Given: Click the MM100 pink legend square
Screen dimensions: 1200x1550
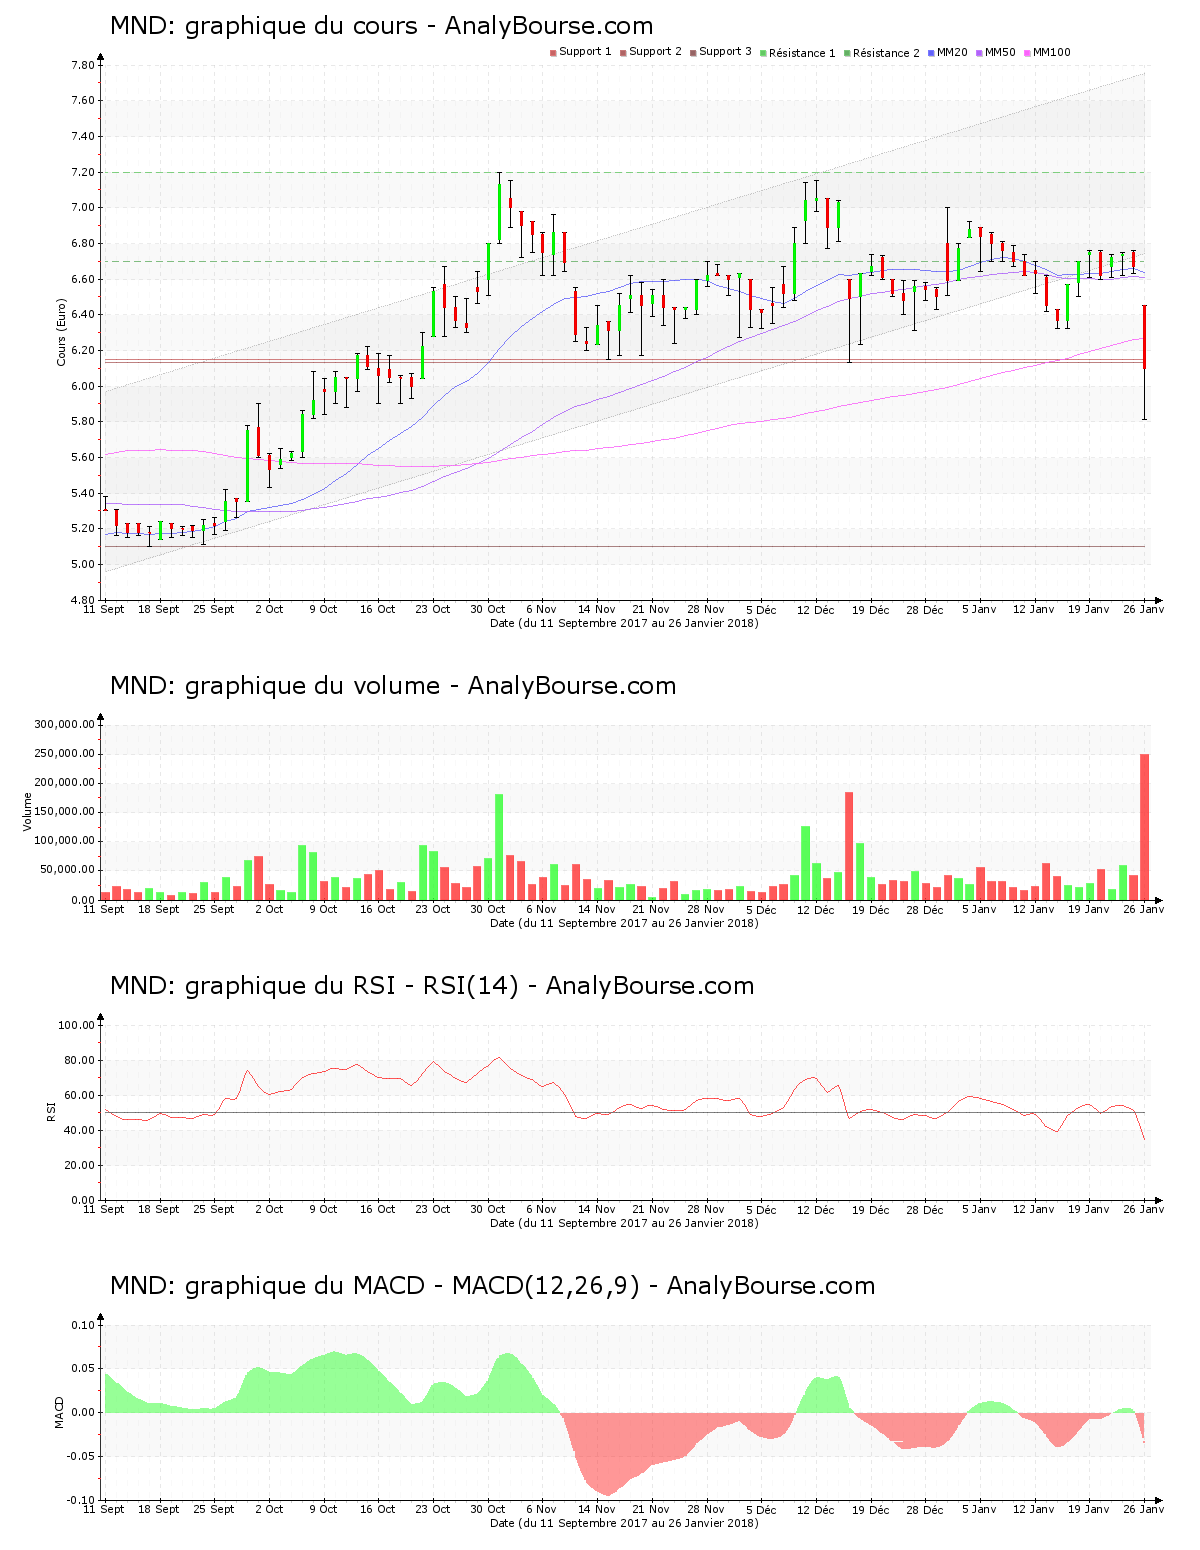Looking at the screenshot, I should 1027,53.
